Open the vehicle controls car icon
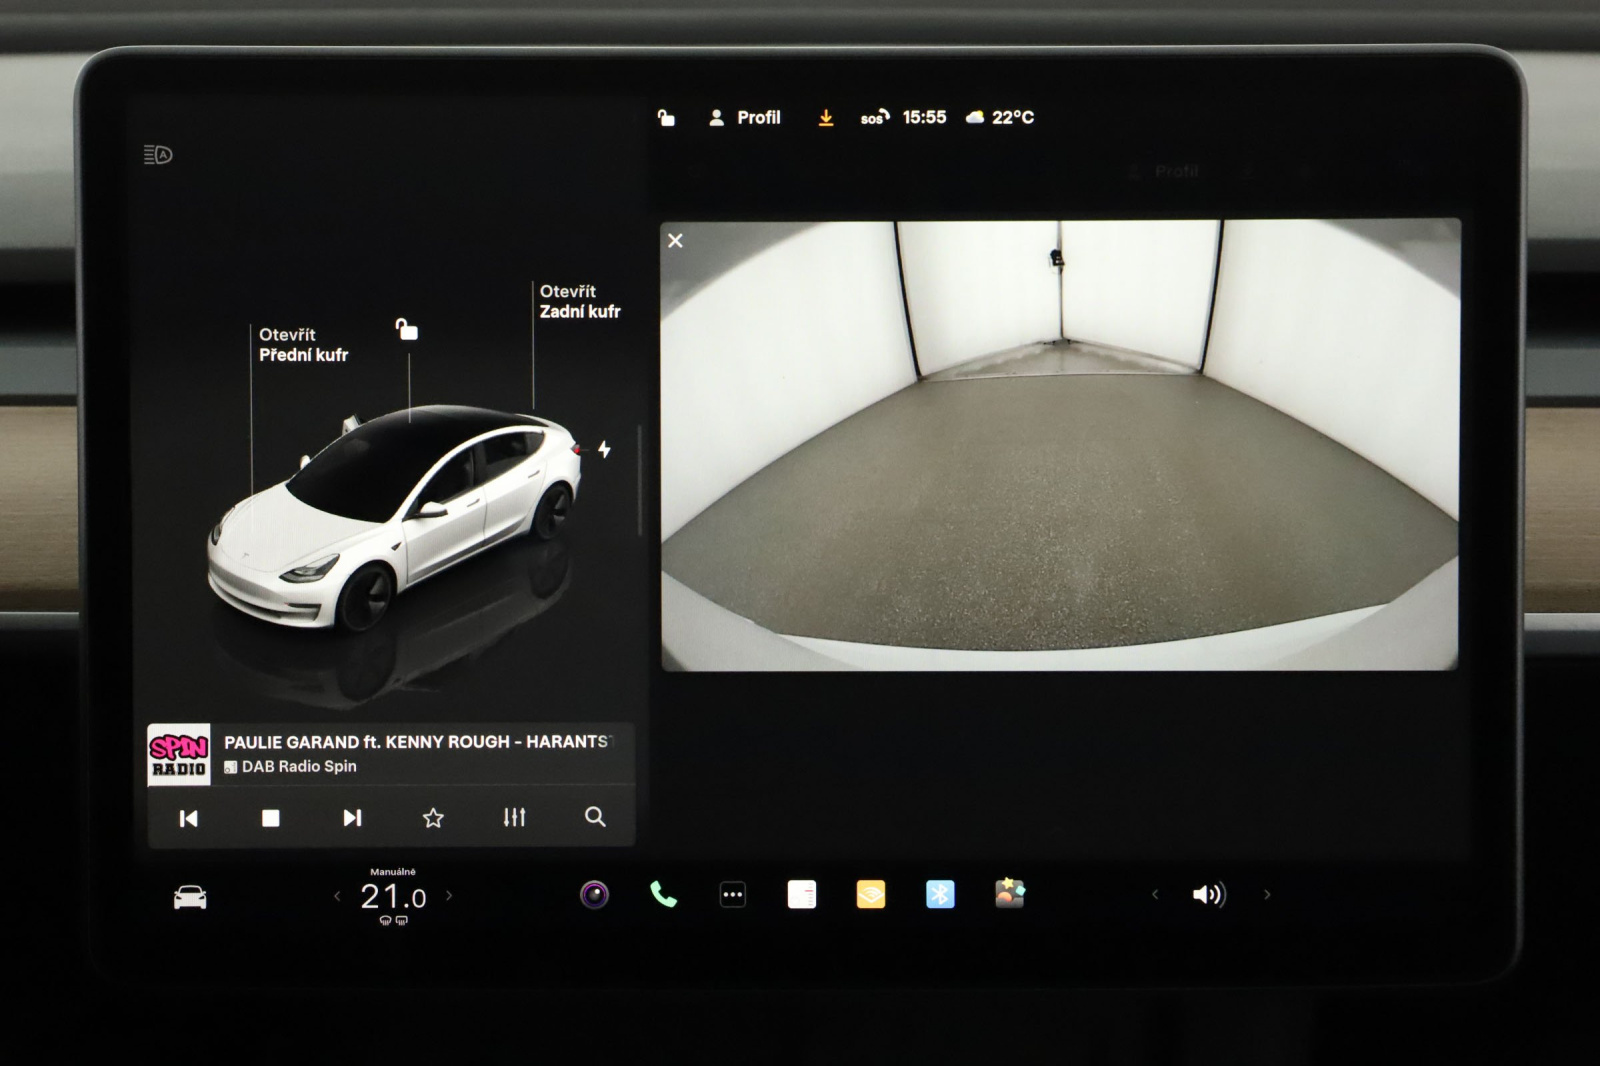The image size is (1600, 1066). click(x=190, y=897)
